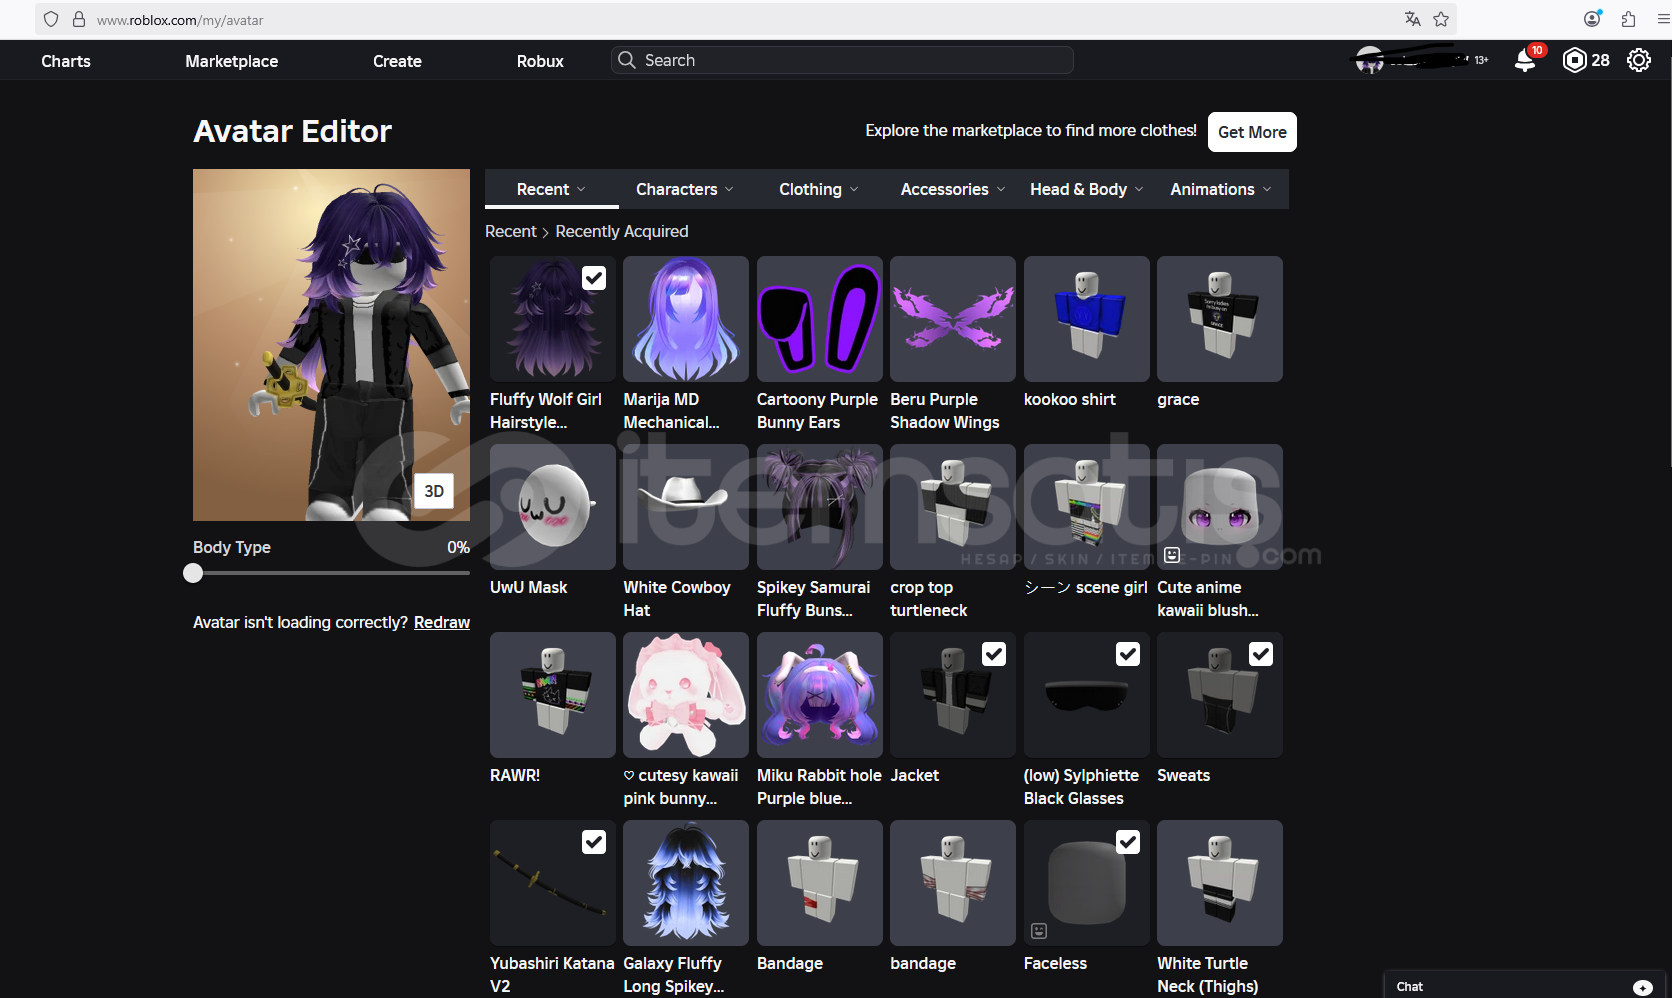Equip the capitalized Bandage item
This screenshot has width=1672, height=998.
(x=820, y=883)
